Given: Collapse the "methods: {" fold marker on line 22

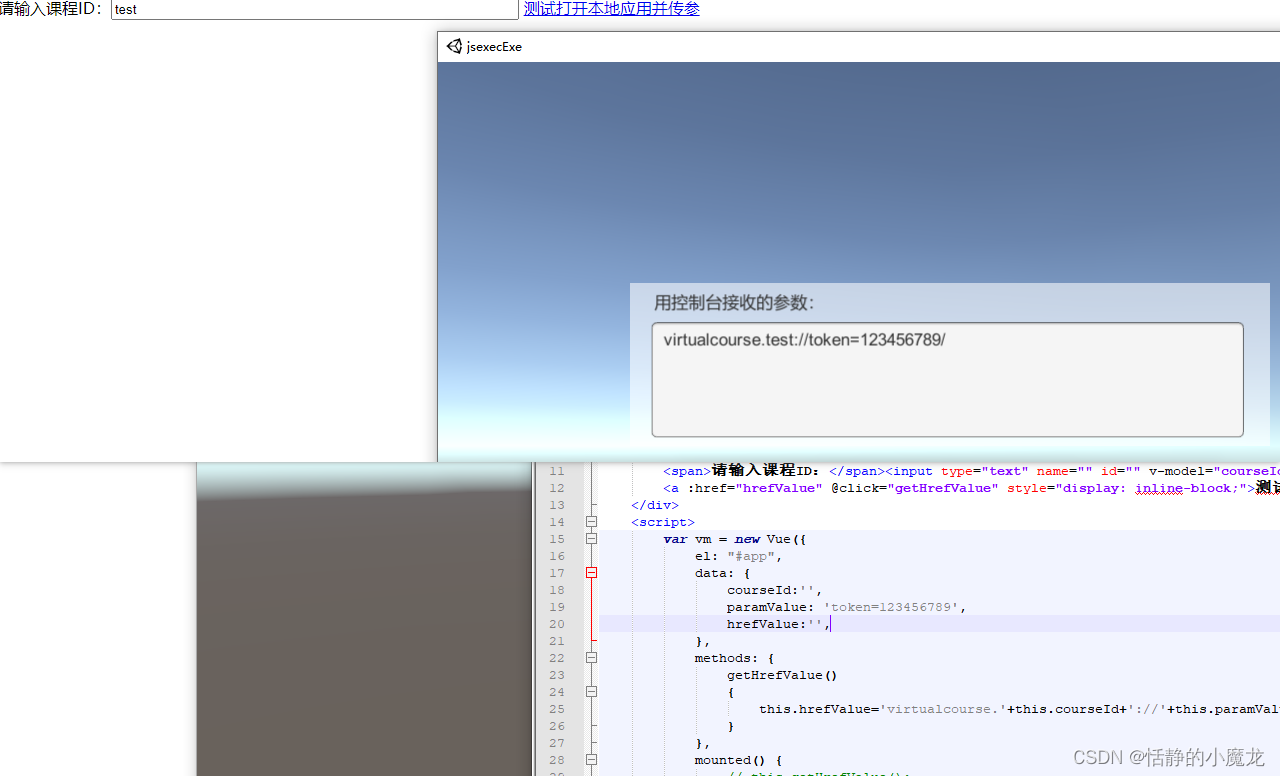Looking at the screenshot, I should pyautogui.click(x=591, y=658).
